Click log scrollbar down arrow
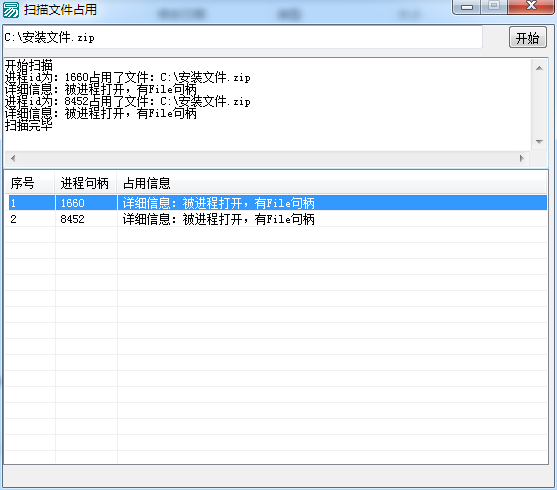 (539, 142)
